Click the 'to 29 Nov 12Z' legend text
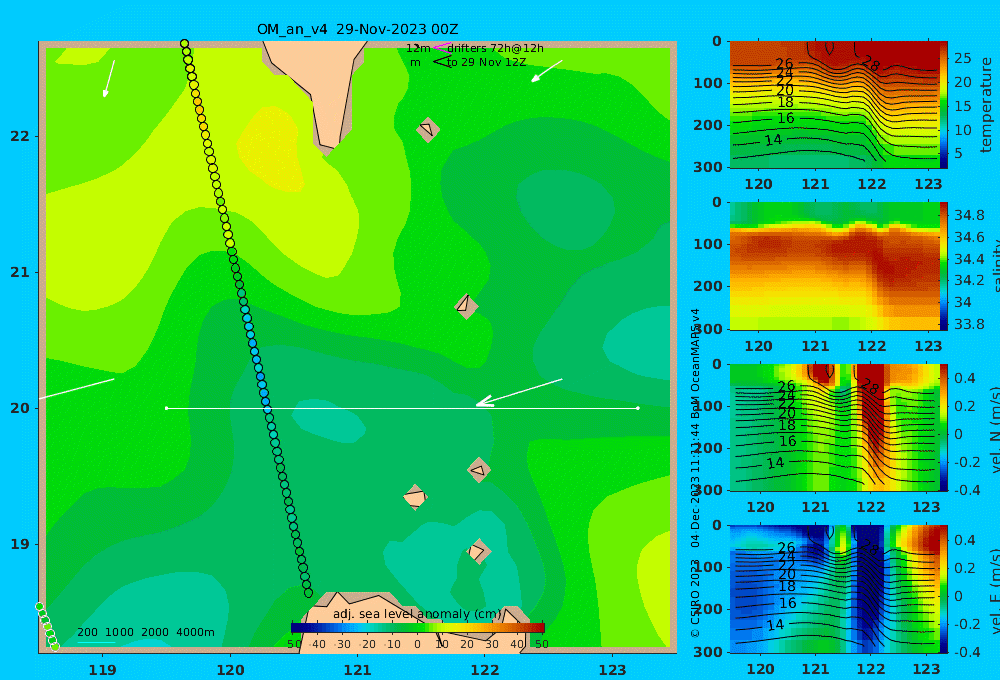Viewport: 1000px width, 680px height. pos(487,62)
